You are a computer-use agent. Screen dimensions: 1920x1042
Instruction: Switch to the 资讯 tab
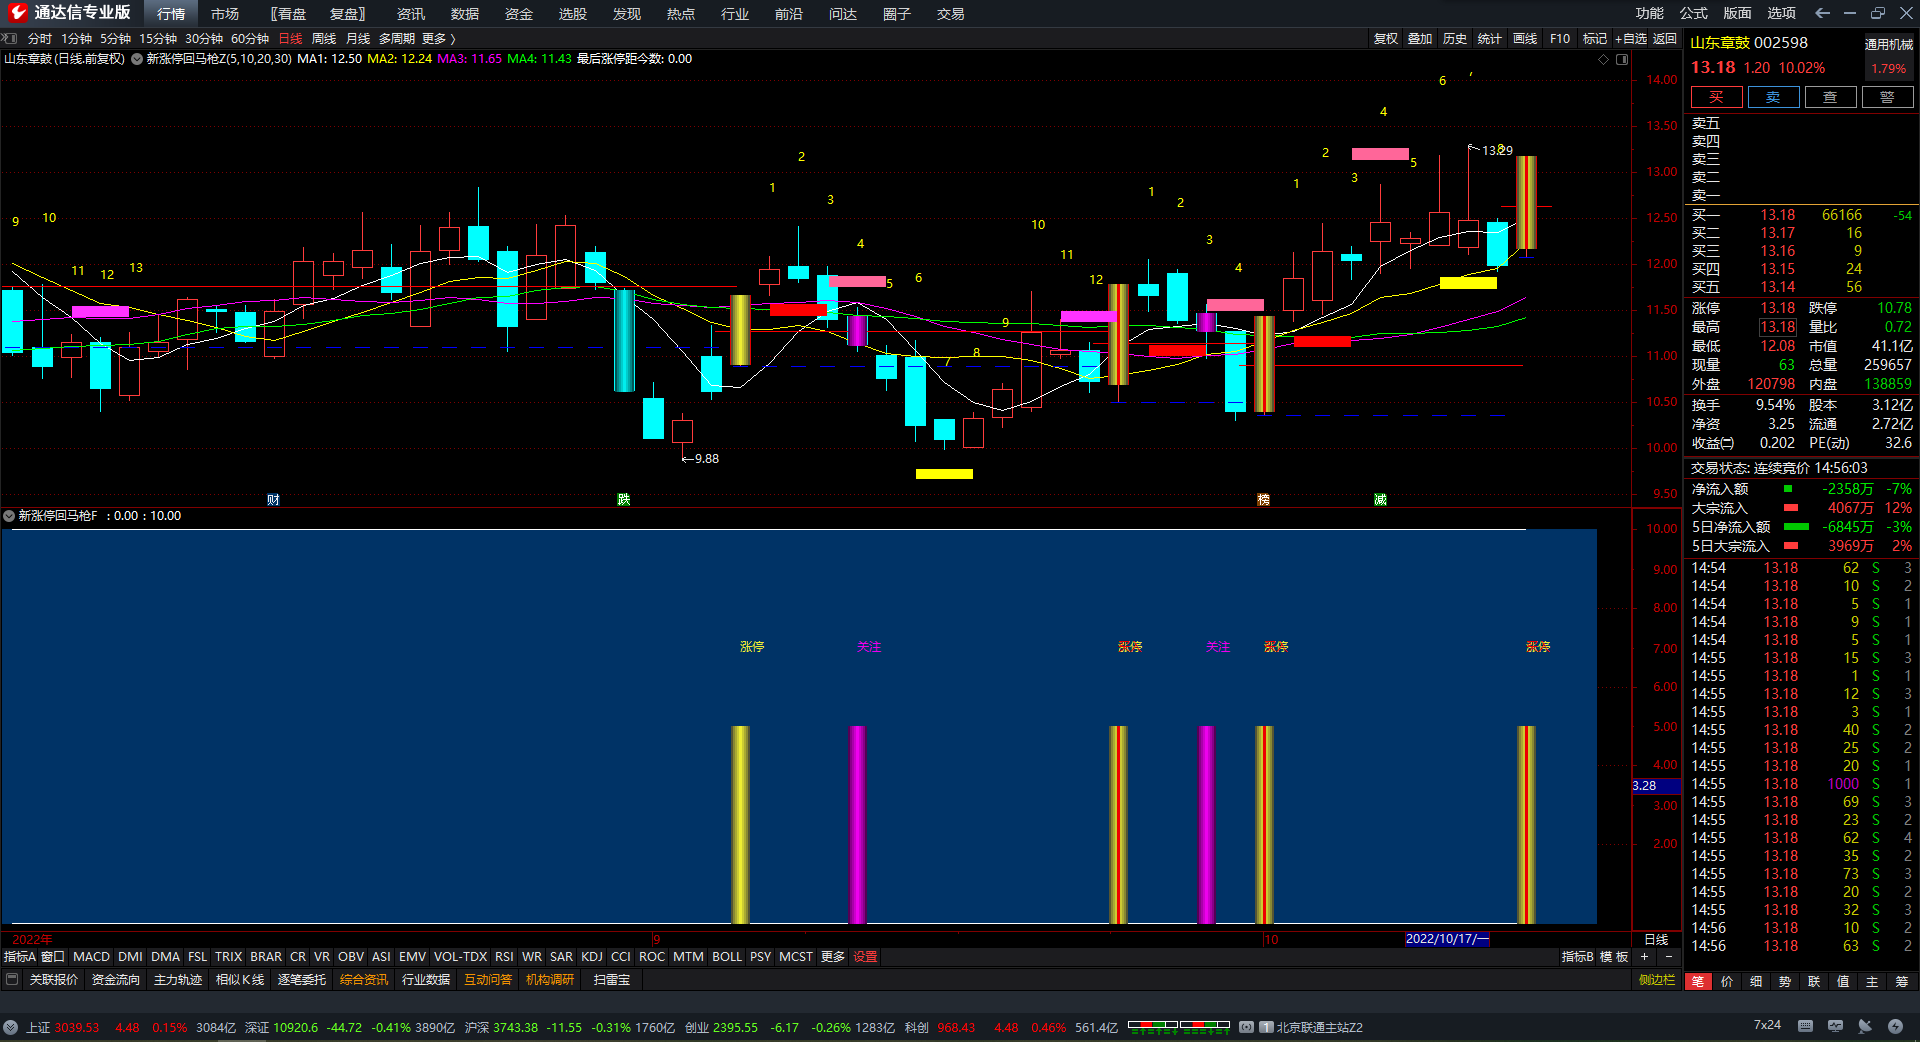[411, 13]
